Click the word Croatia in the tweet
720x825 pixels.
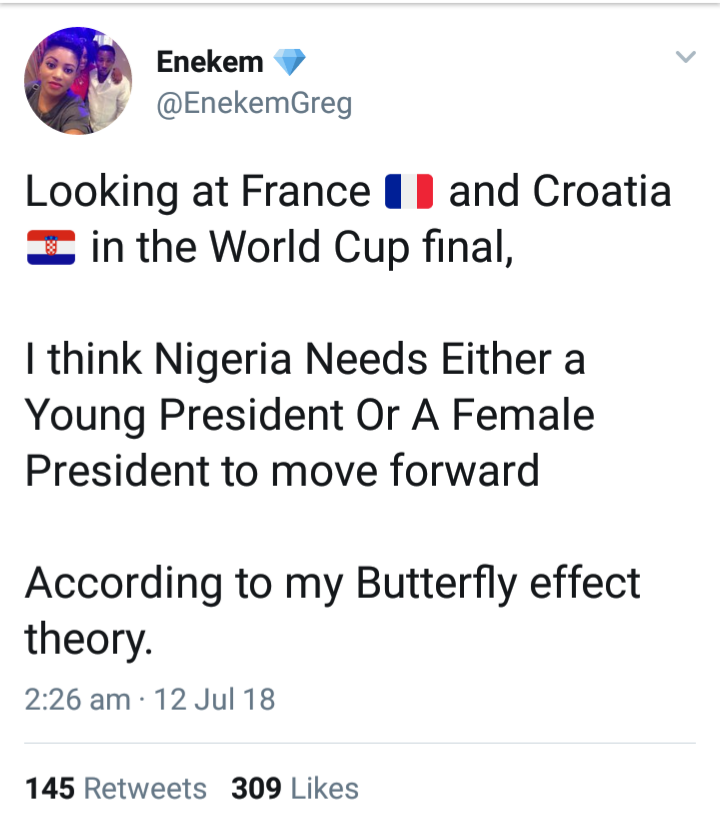602,191
